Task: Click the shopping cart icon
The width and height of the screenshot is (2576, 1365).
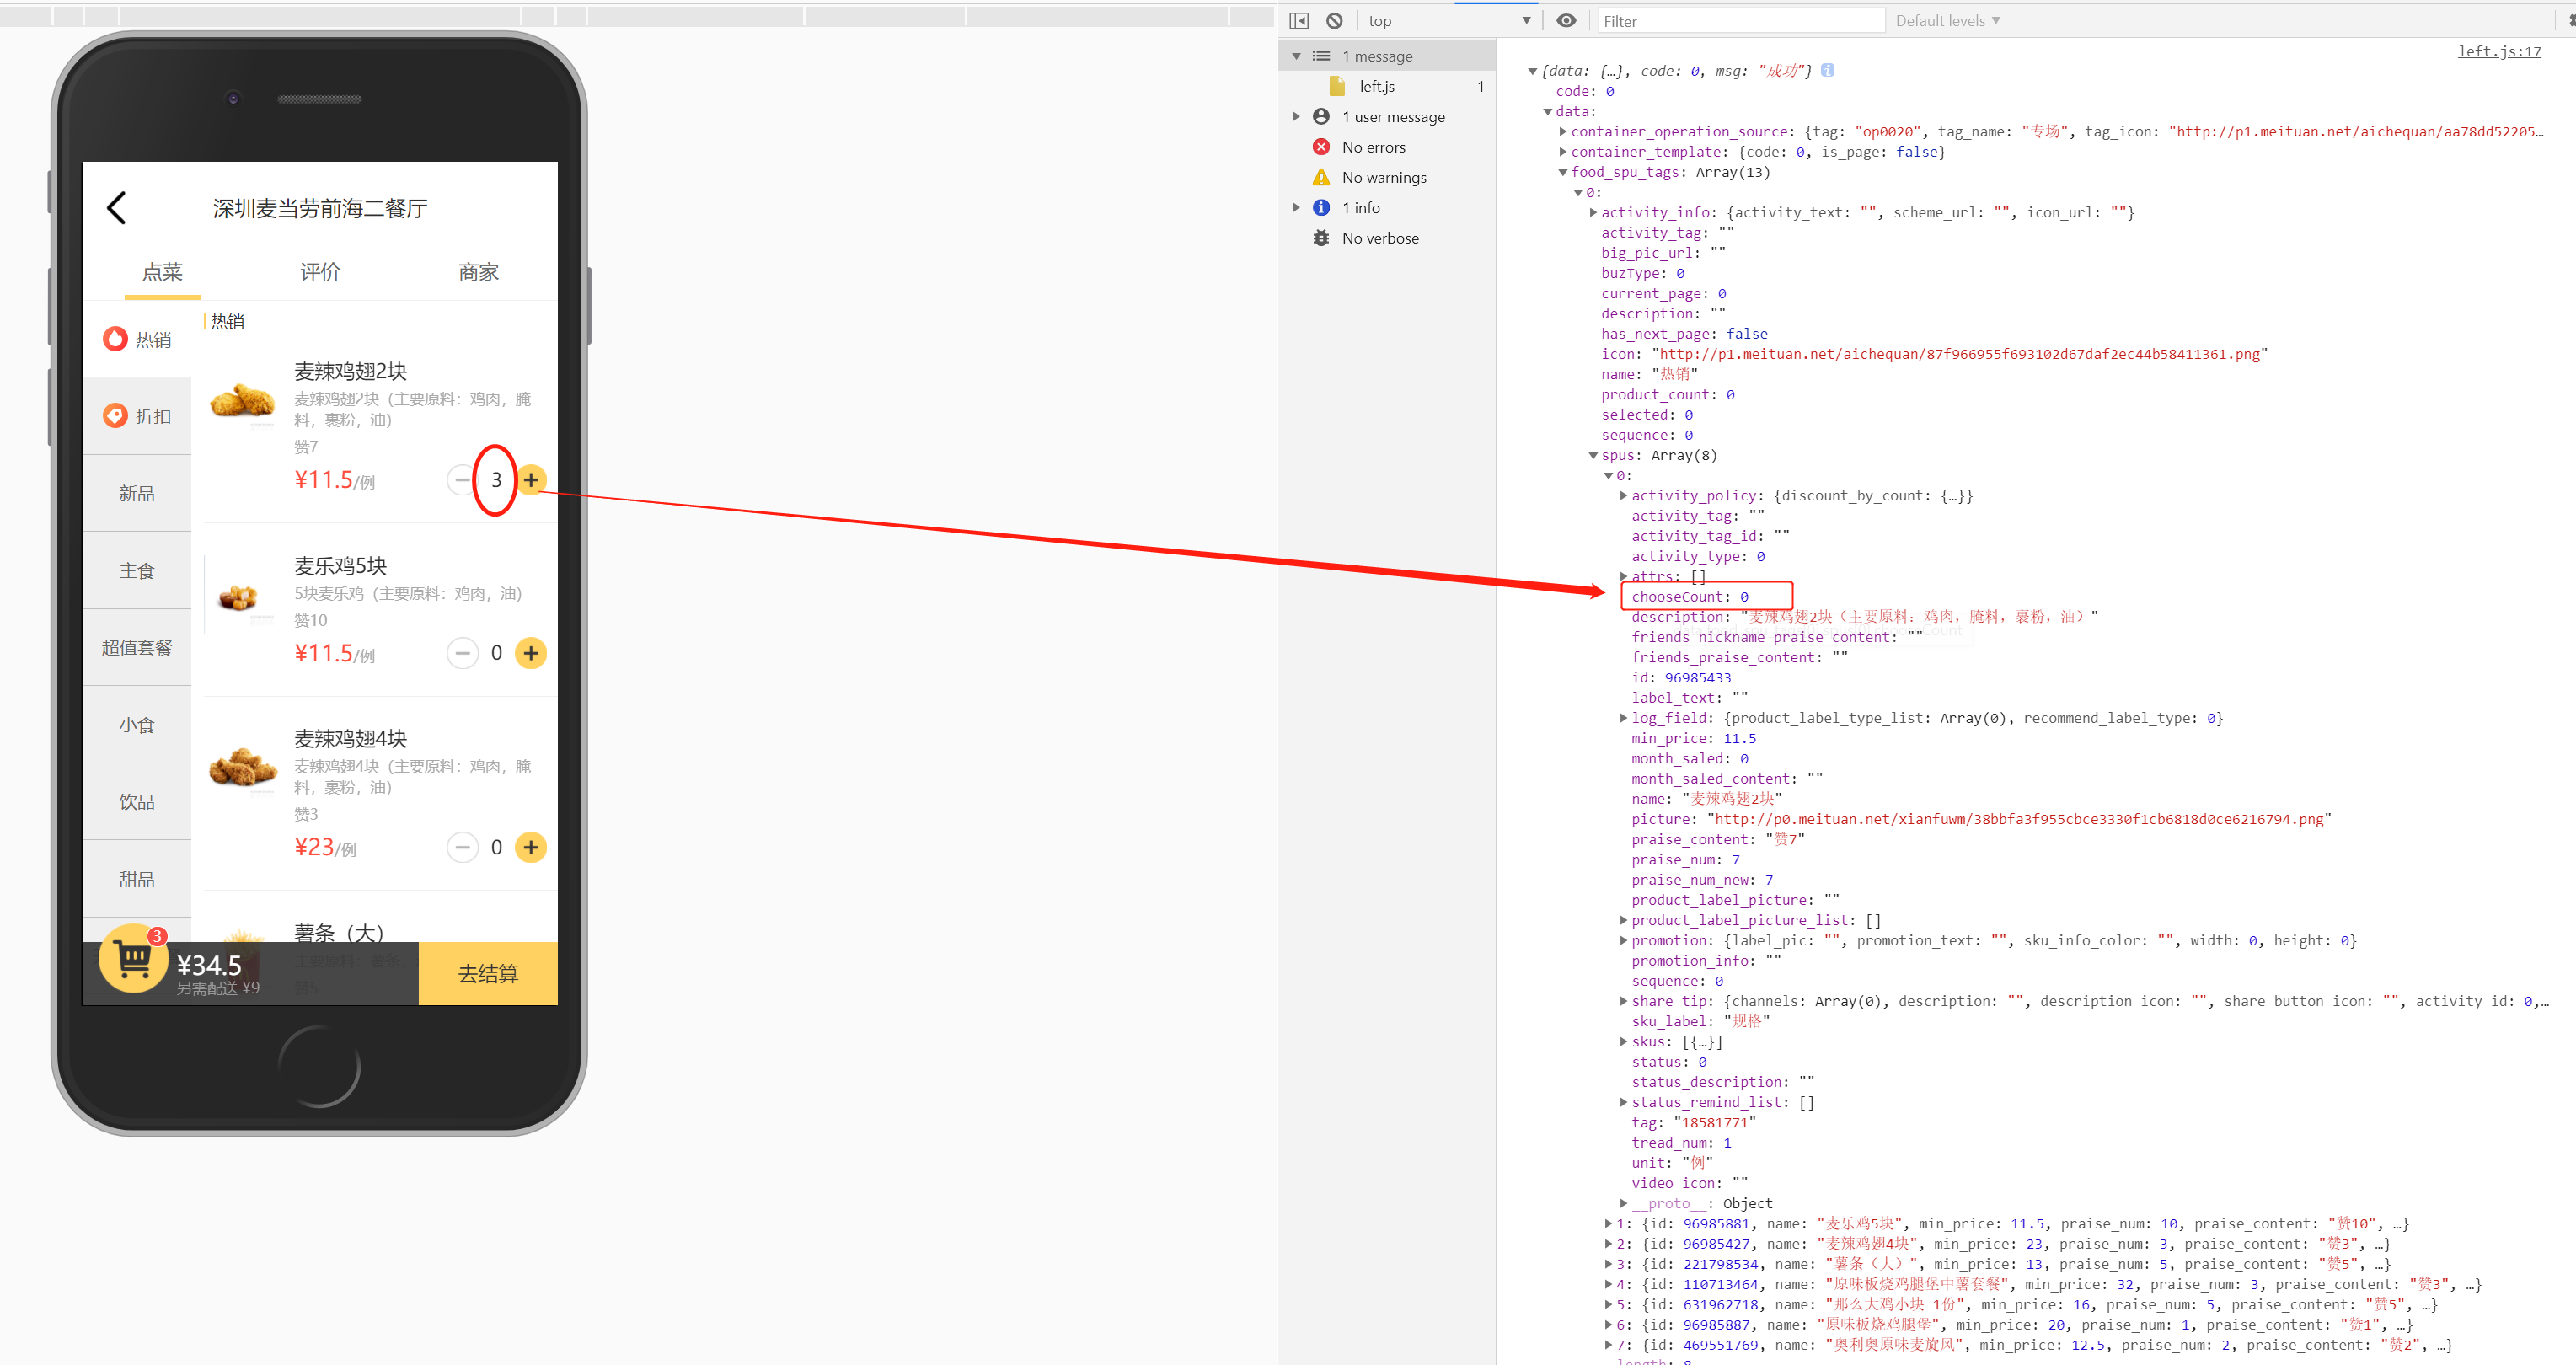Action: [x=133, y=959]
